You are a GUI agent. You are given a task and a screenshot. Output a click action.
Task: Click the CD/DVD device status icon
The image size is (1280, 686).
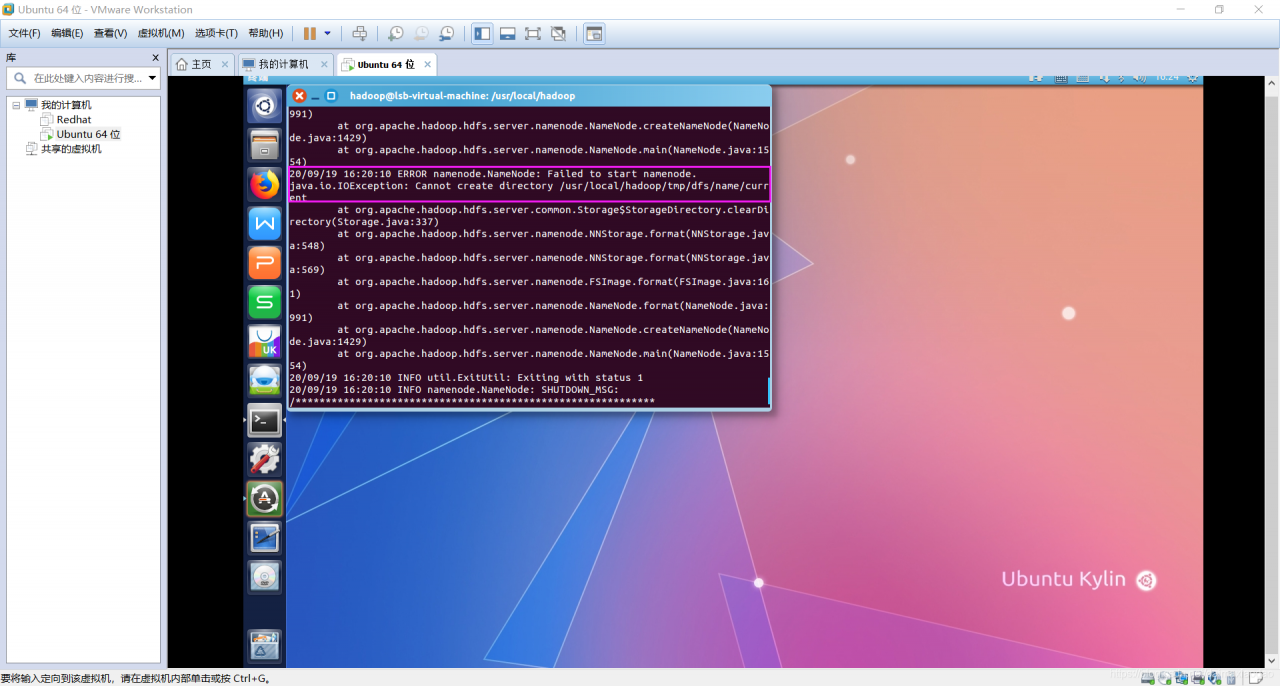click(x=1165, y=677)
